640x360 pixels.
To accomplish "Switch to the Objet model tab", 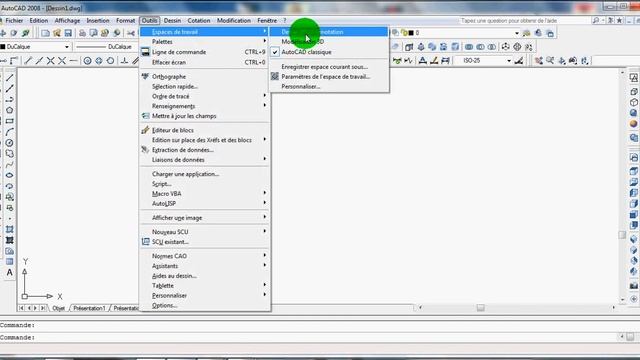I will tap(58, 308).
